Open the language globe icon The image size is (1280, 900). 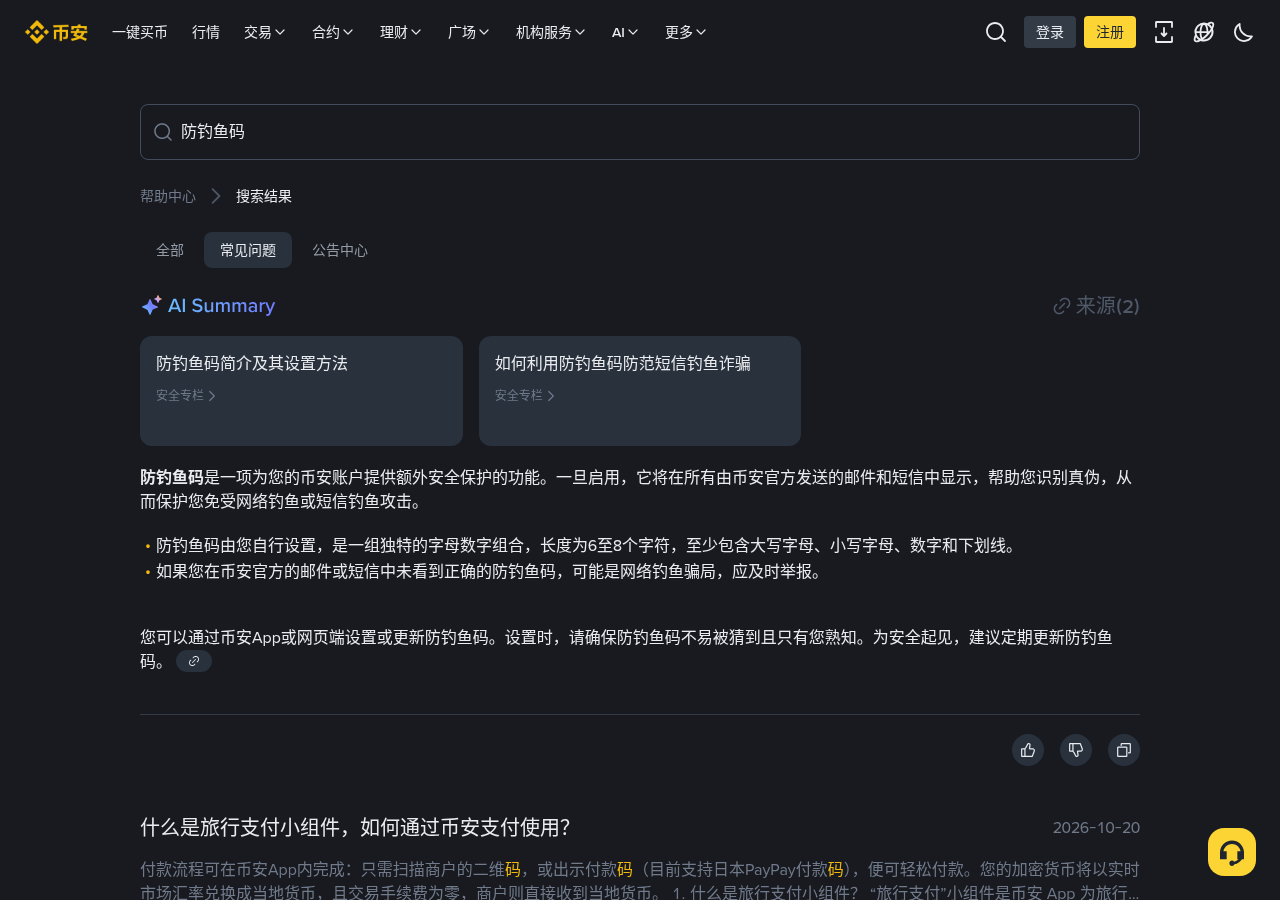click(1204, 32)
